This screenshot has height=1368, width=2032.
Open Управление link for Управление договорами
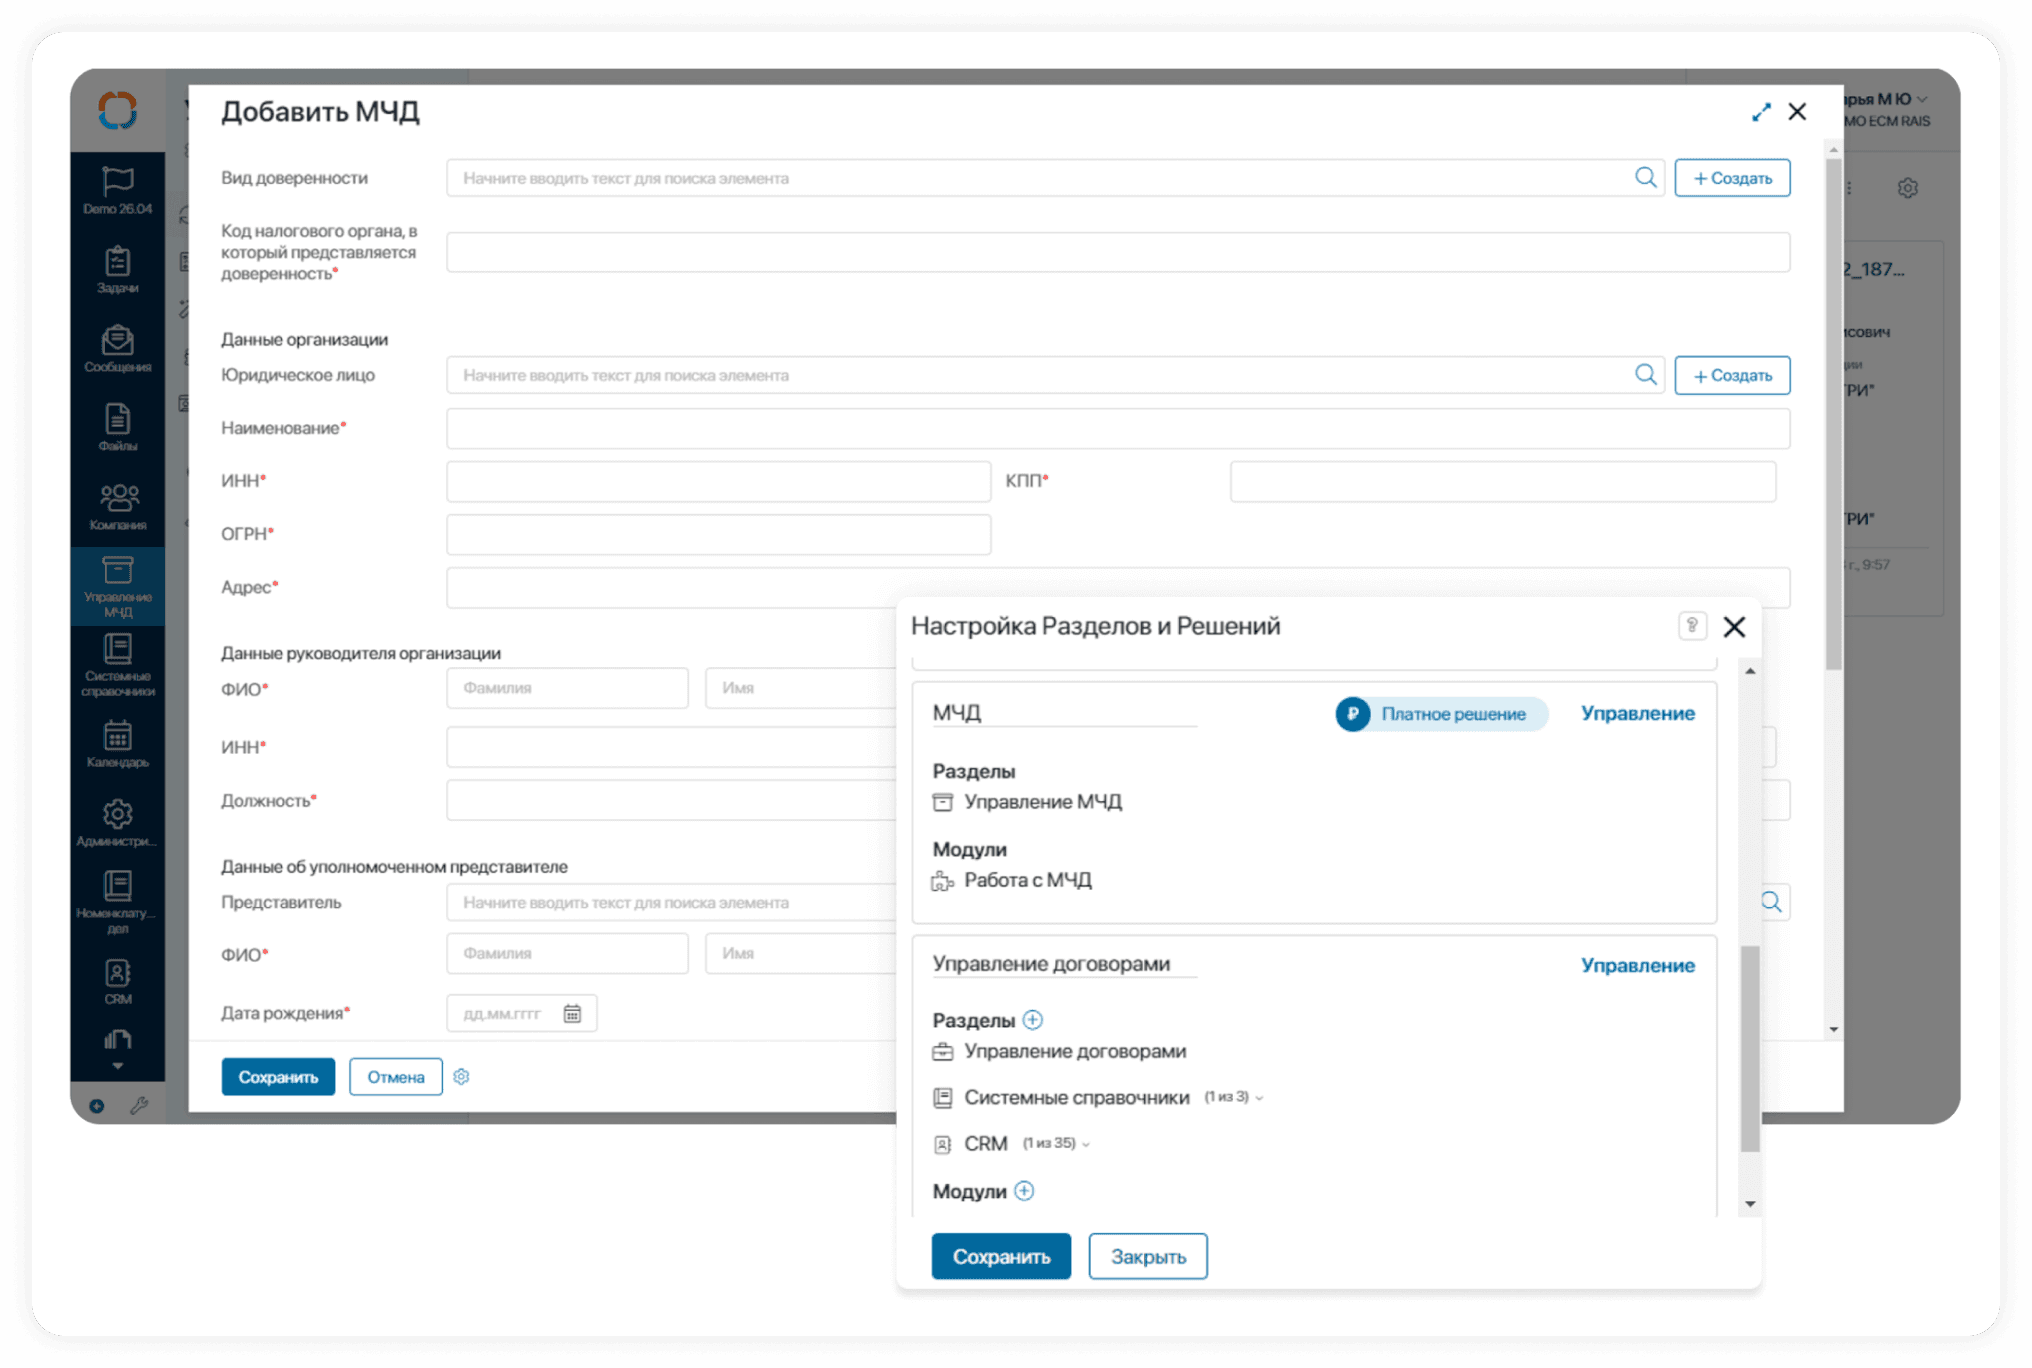click(x=1637, y=965)
